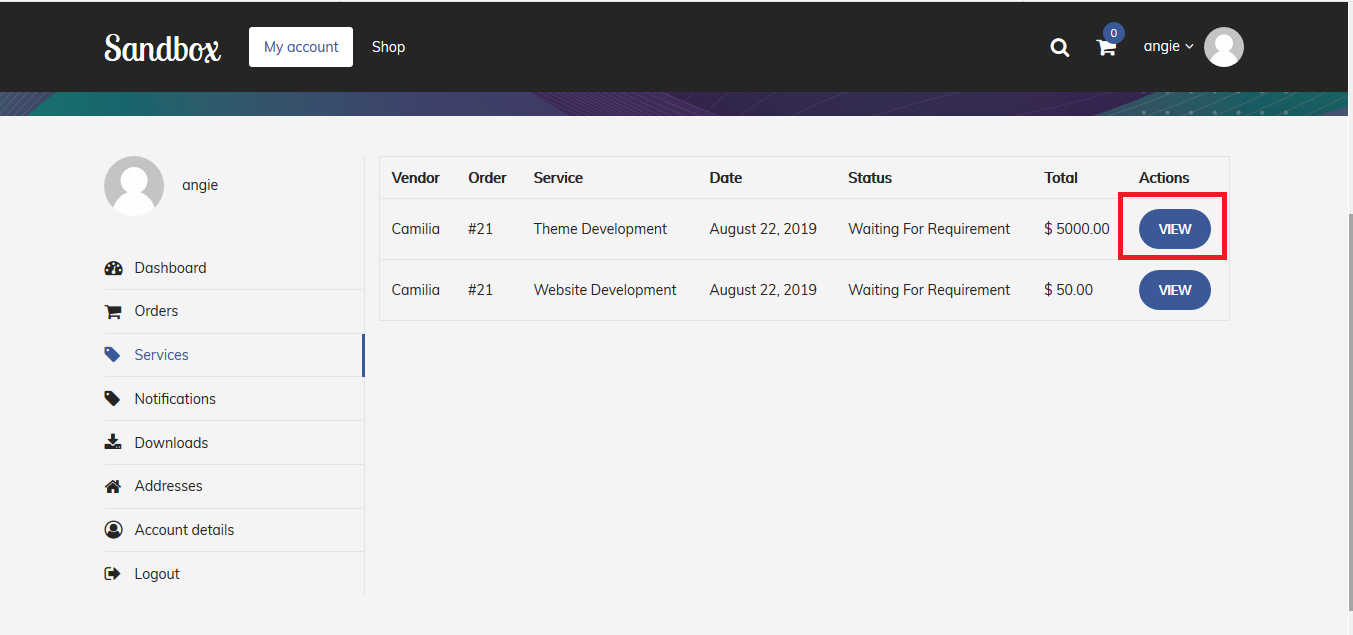Click the Vendor column header
1353x635 pixels.
tap(416, 178)
